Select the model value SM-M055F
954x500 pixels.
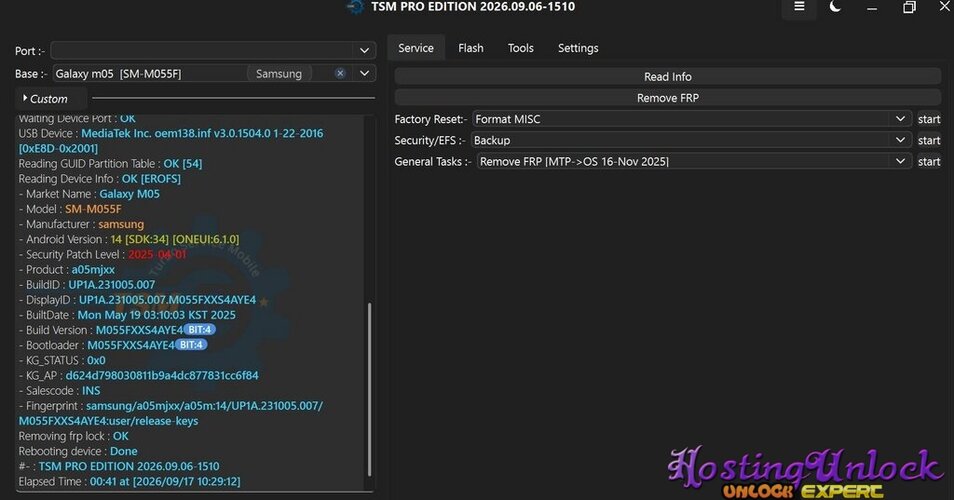click(x=93, y=209)
